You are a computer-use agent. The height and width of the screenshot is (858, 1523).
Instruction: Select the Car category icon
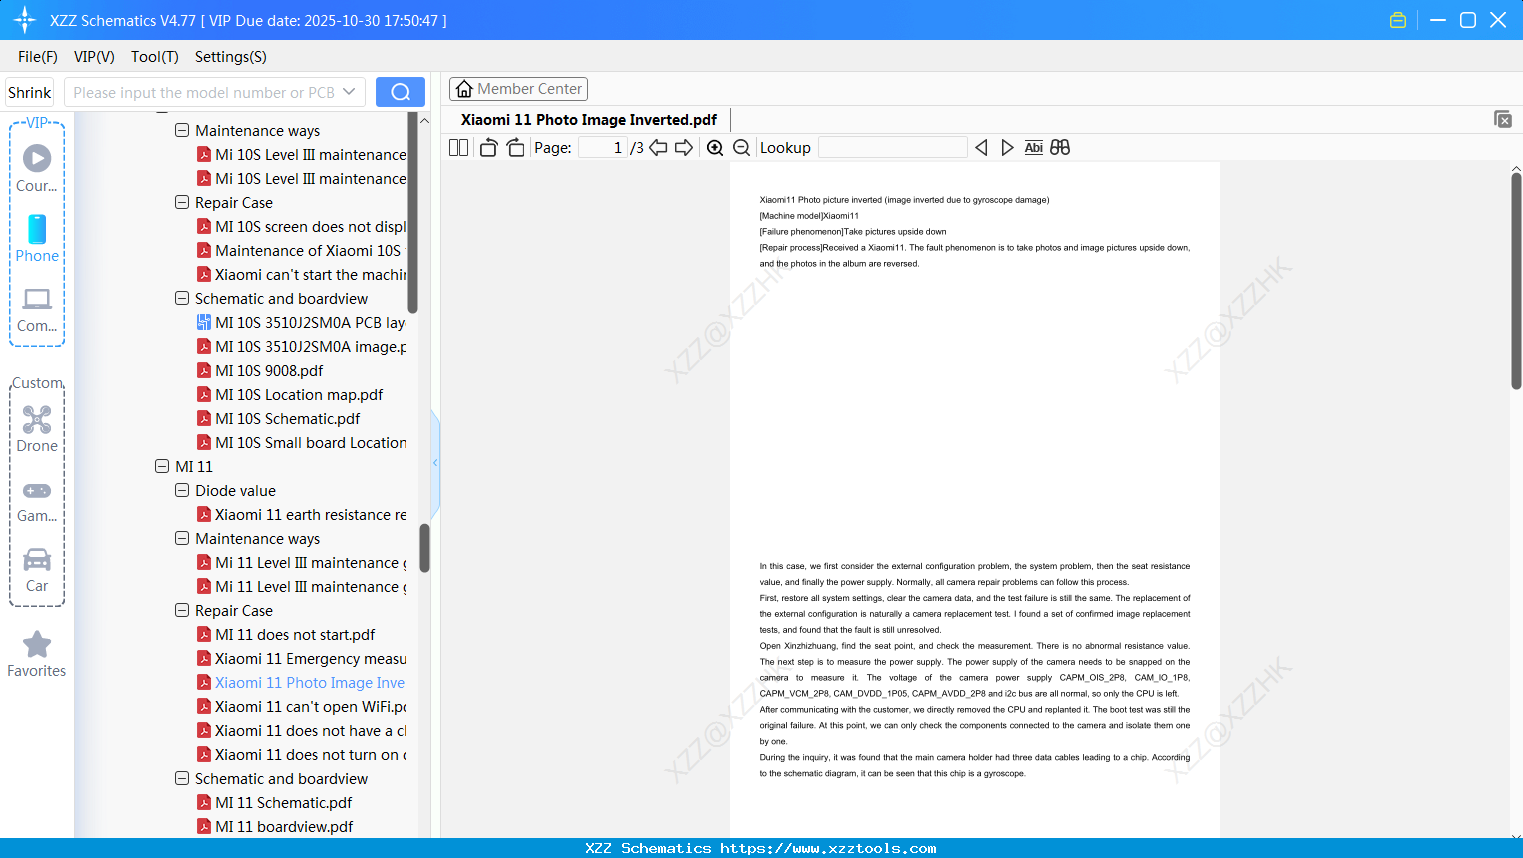pyautogui.click(x=37, y=559)
